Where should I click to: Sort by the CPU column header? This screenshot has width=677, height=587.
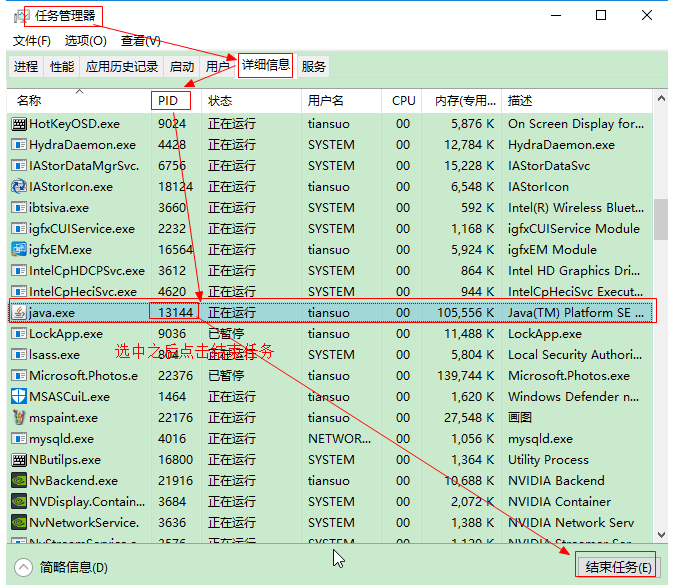[x=402, y=101]
